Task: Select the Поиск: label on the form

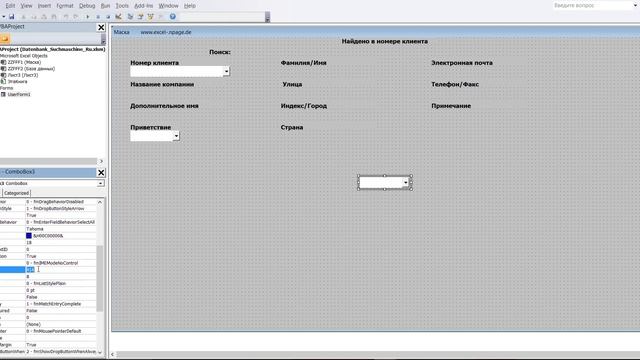Action: click(x=220, y=52)
